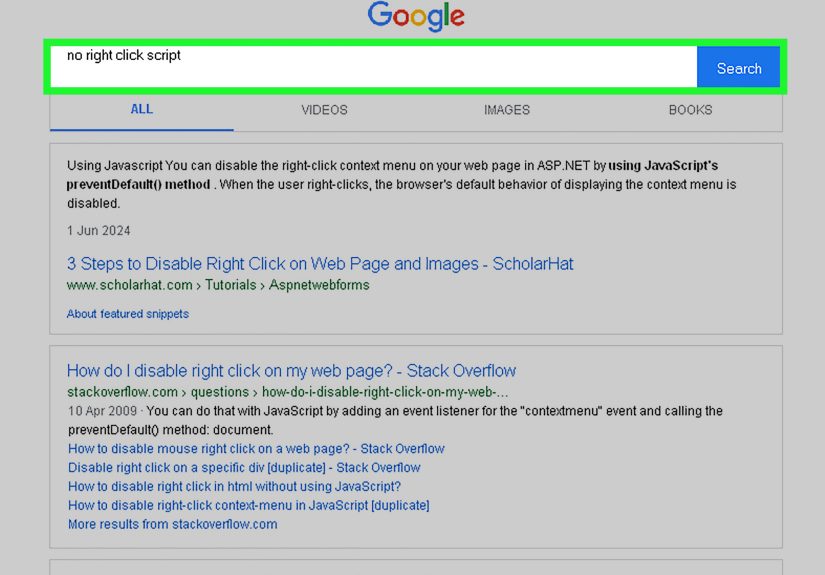This screenshot has width=825, height=575.
Task: Open 'How do I disable right click on my web page?' result
Action: point(291,371)
